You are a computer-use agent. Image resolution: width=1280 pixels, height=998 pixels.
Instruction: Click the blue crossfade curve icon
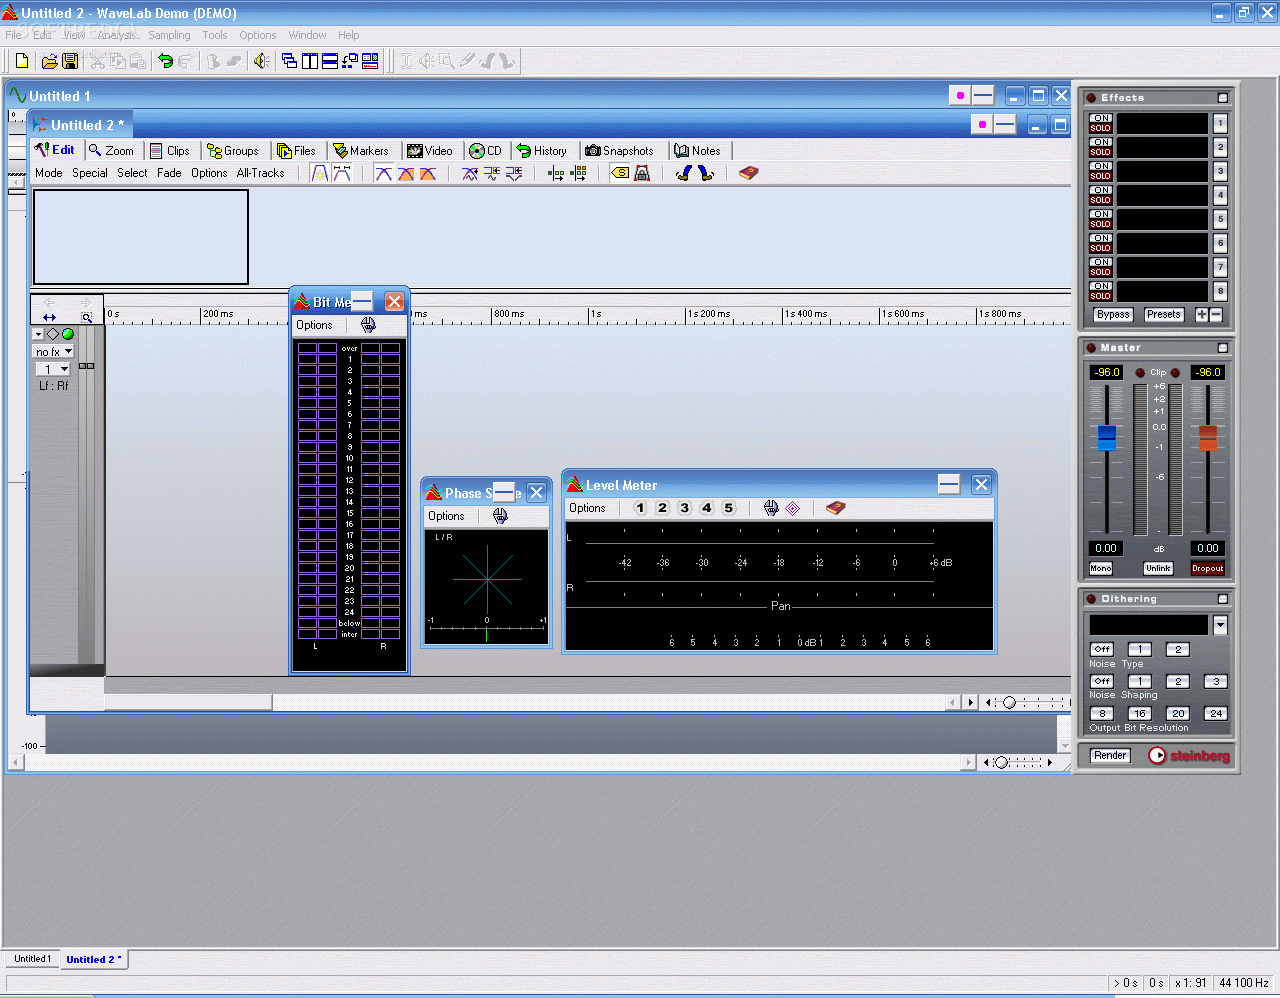pyautogui.click(x=384, y=173)
